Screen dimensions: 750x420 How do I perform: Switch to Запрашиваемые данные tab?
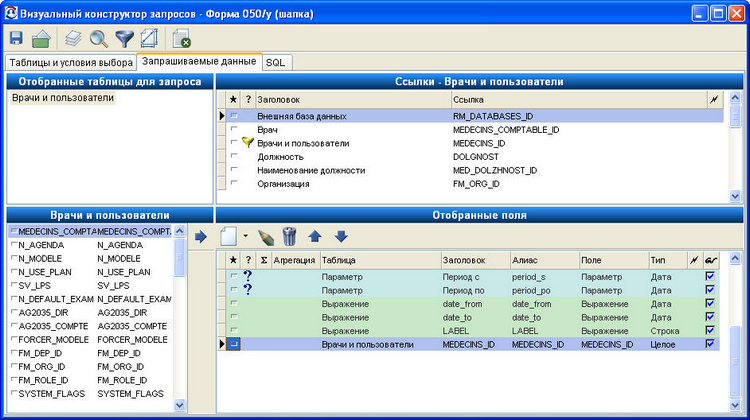pos(199,62)
